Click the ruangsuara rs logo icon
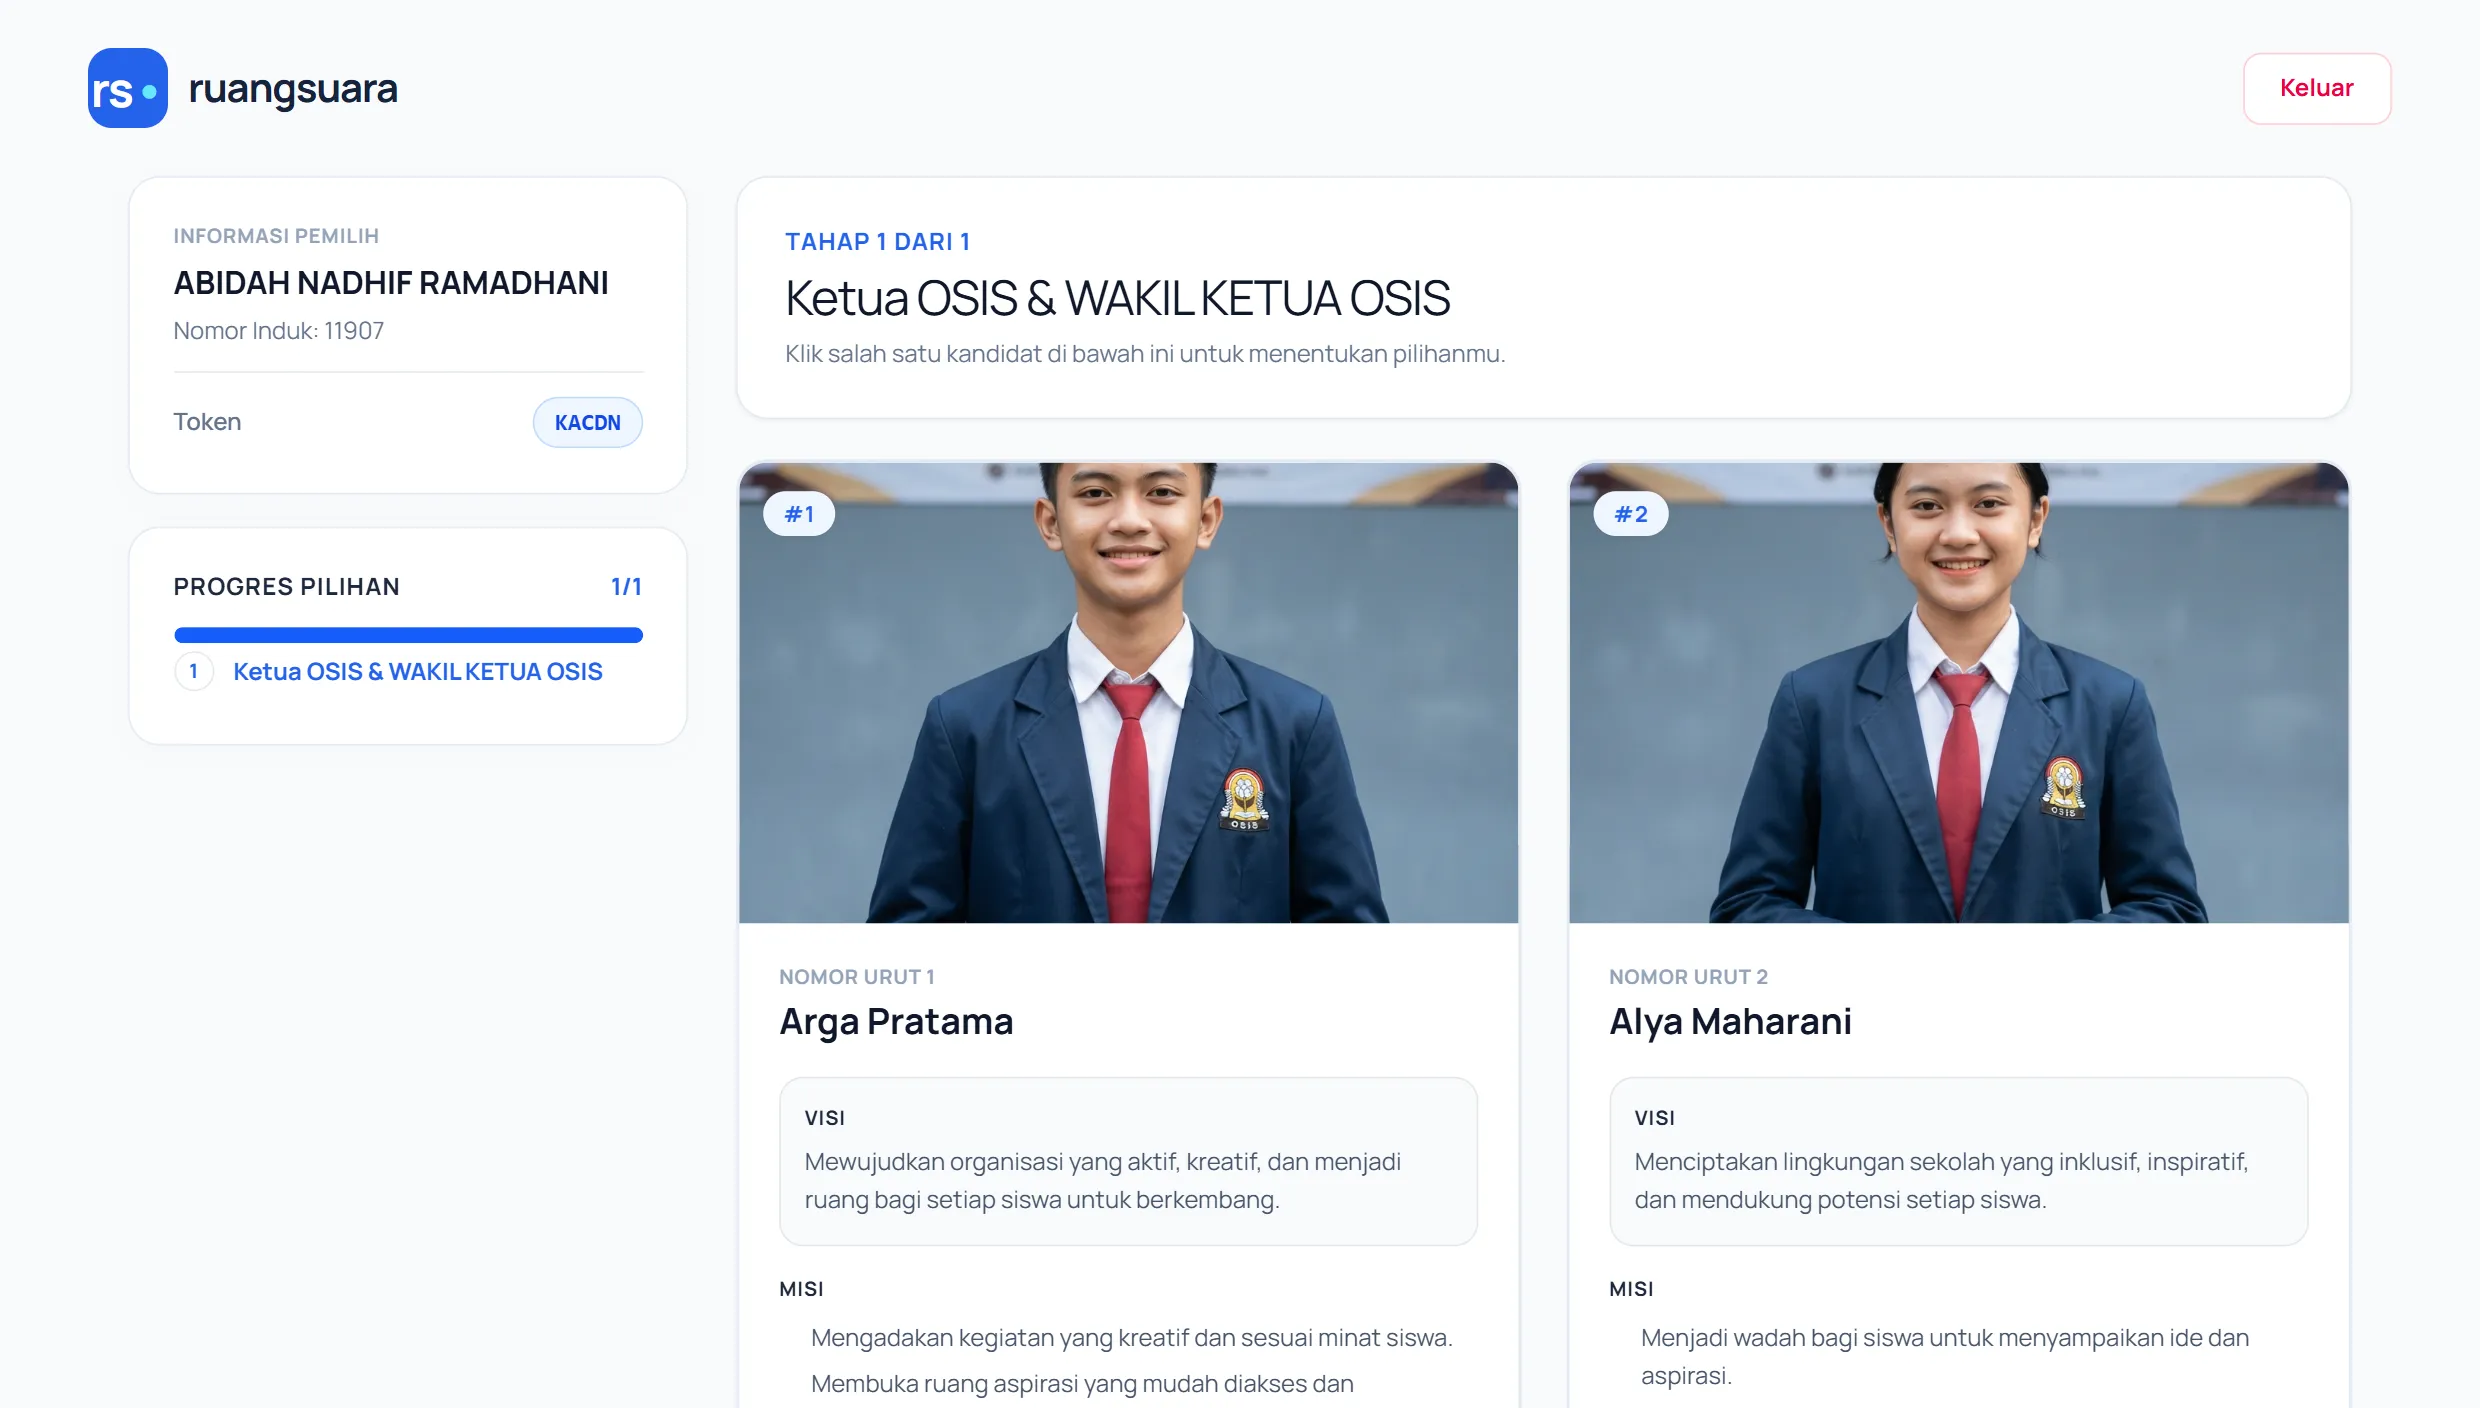2480x1408 pixels. 127,88
